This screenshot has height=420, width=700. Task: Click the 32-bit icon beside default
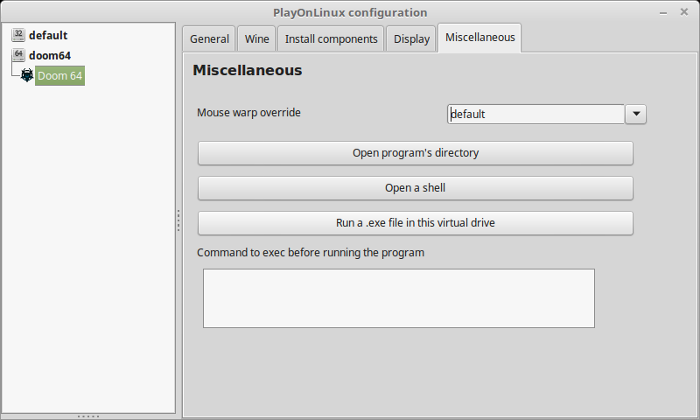point(18,35)
